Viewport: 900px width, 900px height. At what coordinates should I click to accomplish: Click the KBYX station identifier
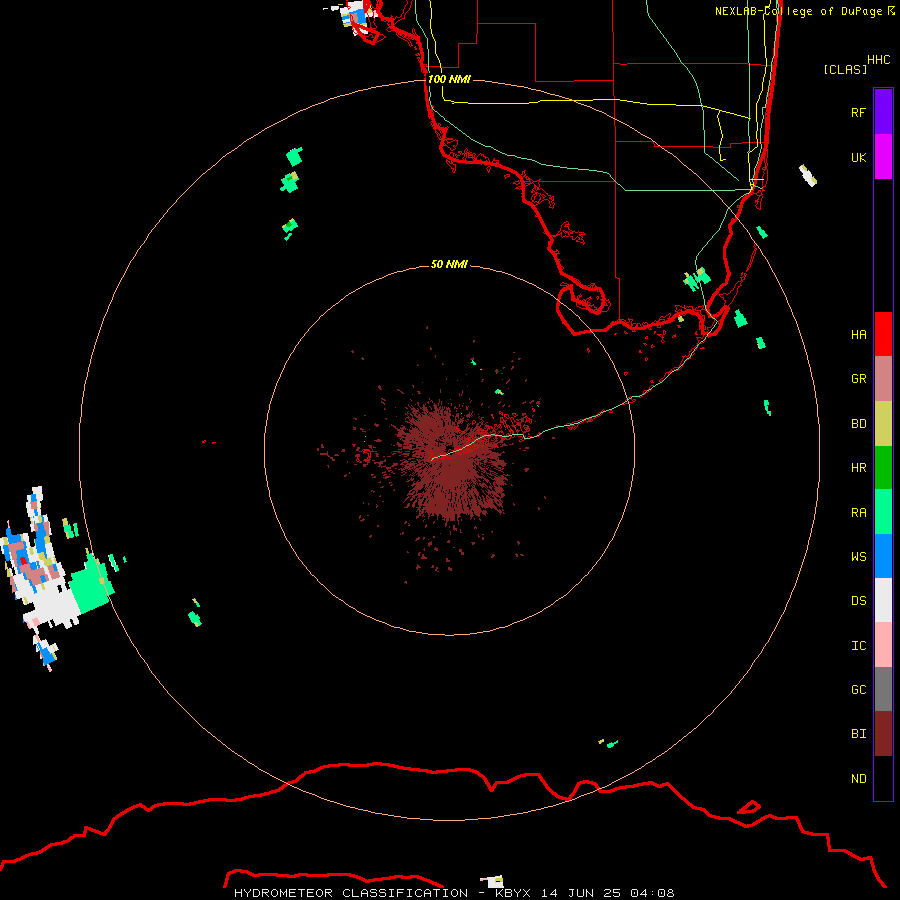pyautogui.click(x=513, y=893)
